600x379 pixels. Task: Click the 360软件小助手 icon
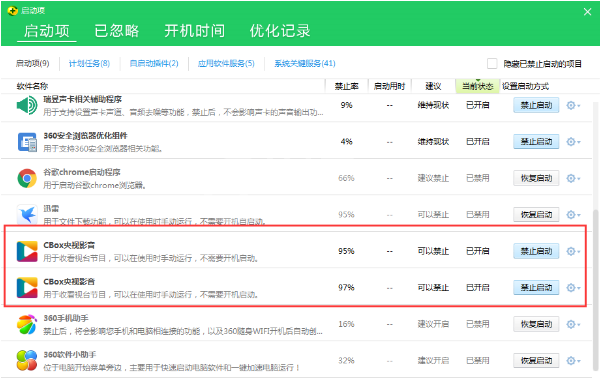click(27, 361)
